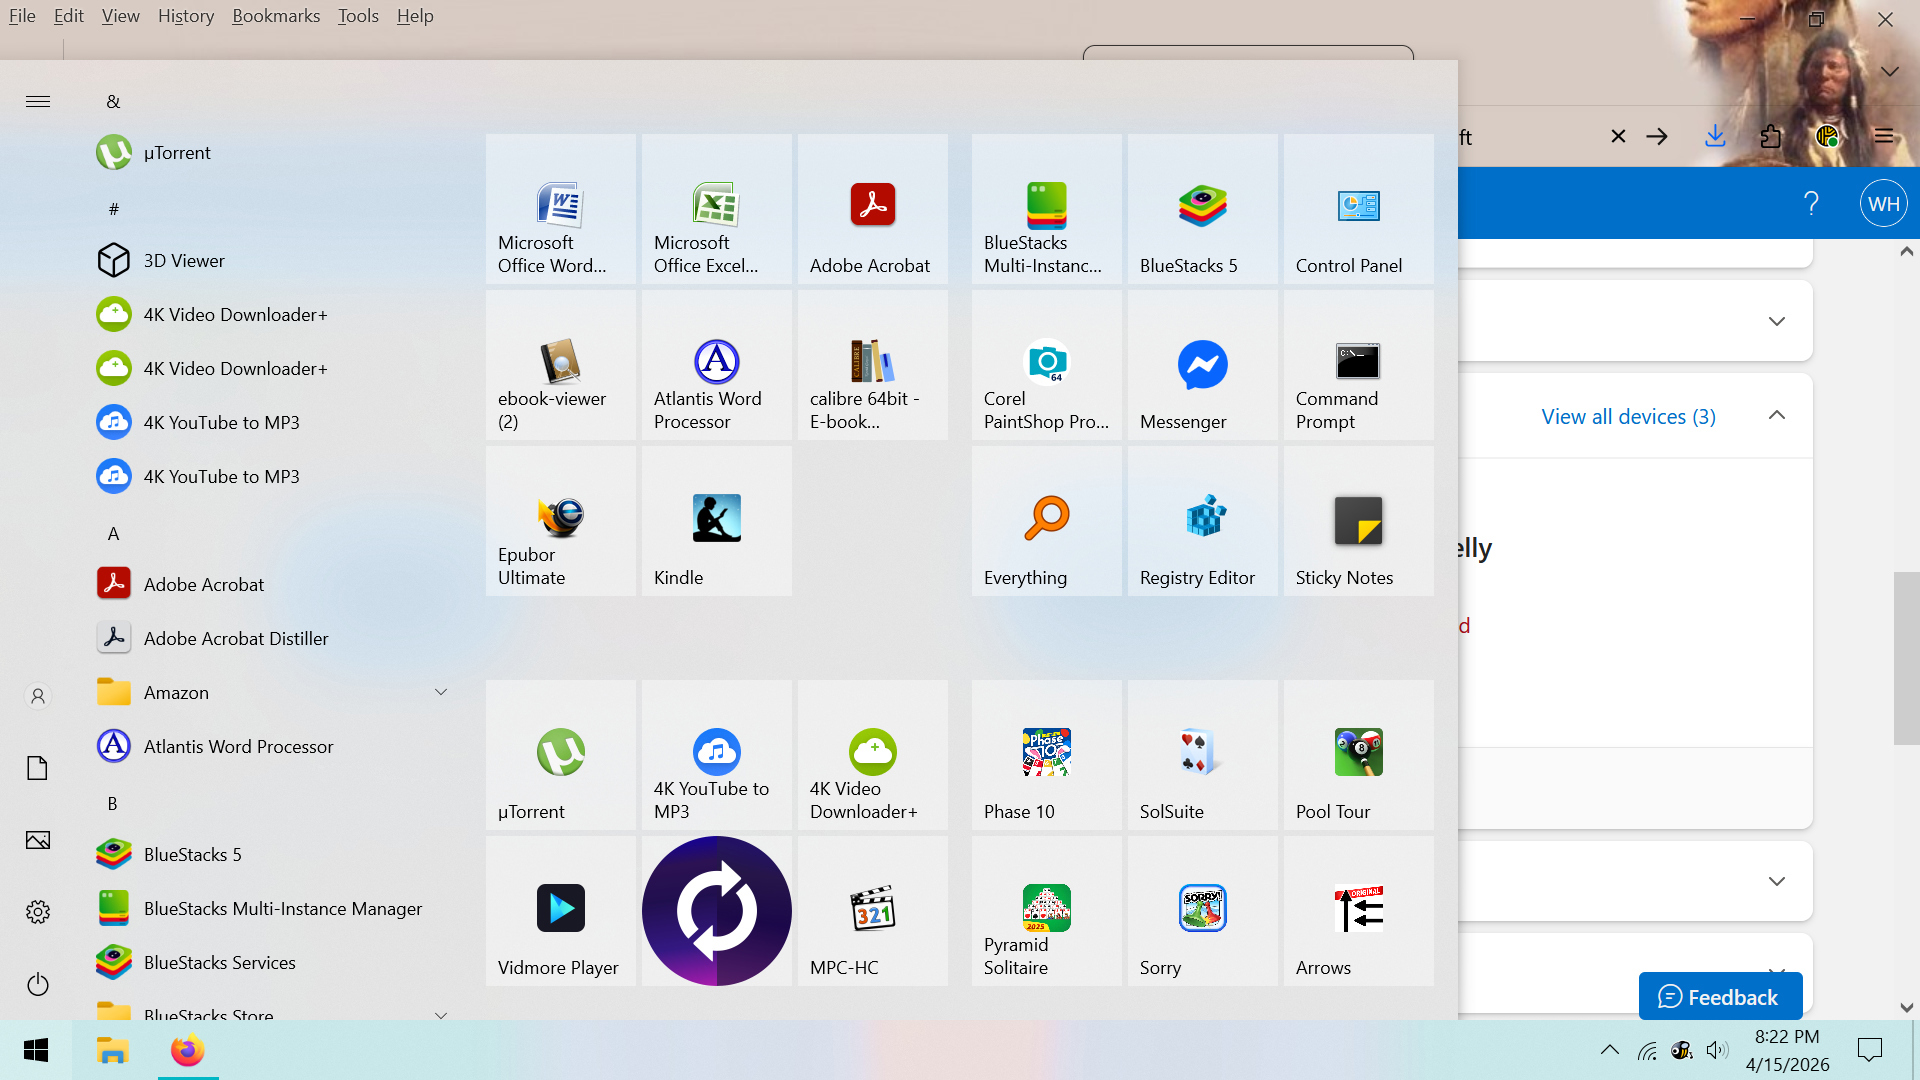Click the help question mark icon
Image resolution: width=1920 pixels, height=1080 pixels.
[x=1811, y=204]
